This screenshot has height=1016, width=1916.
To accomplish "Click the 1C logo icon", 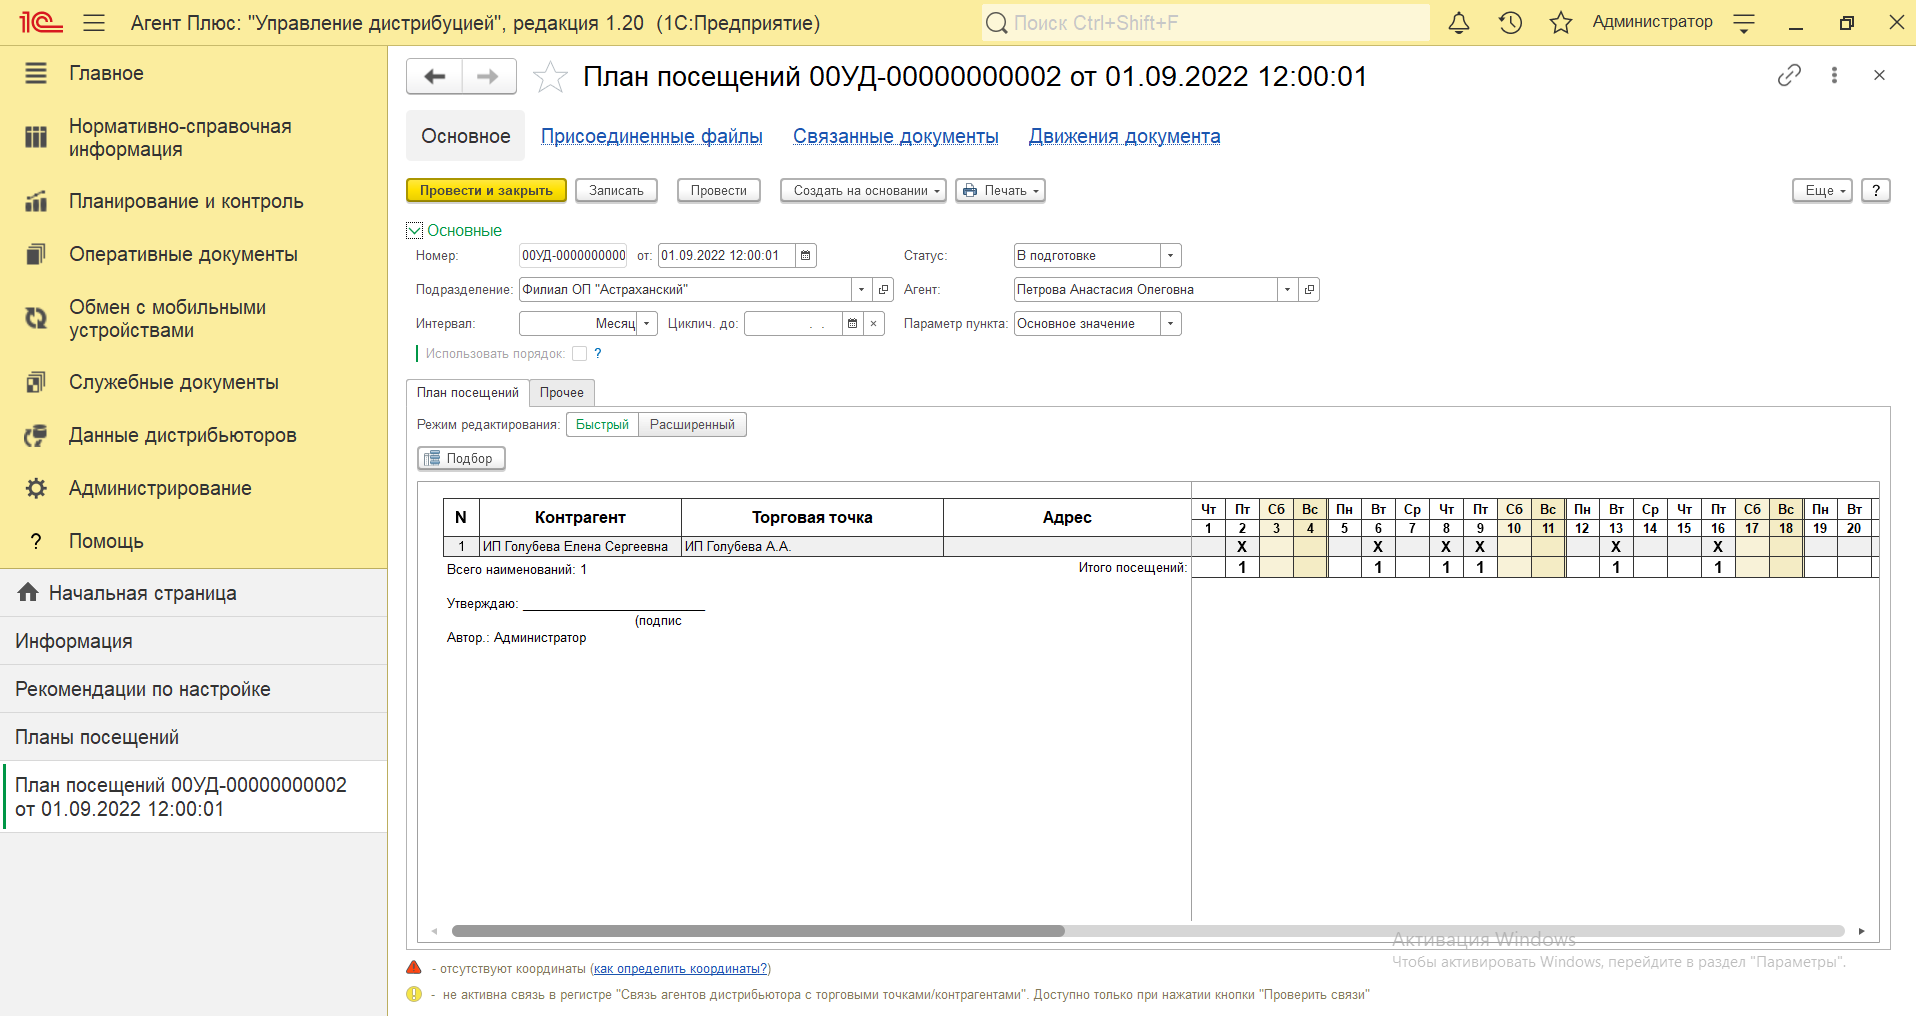I will pyautogui.click(x=41, y=22).
